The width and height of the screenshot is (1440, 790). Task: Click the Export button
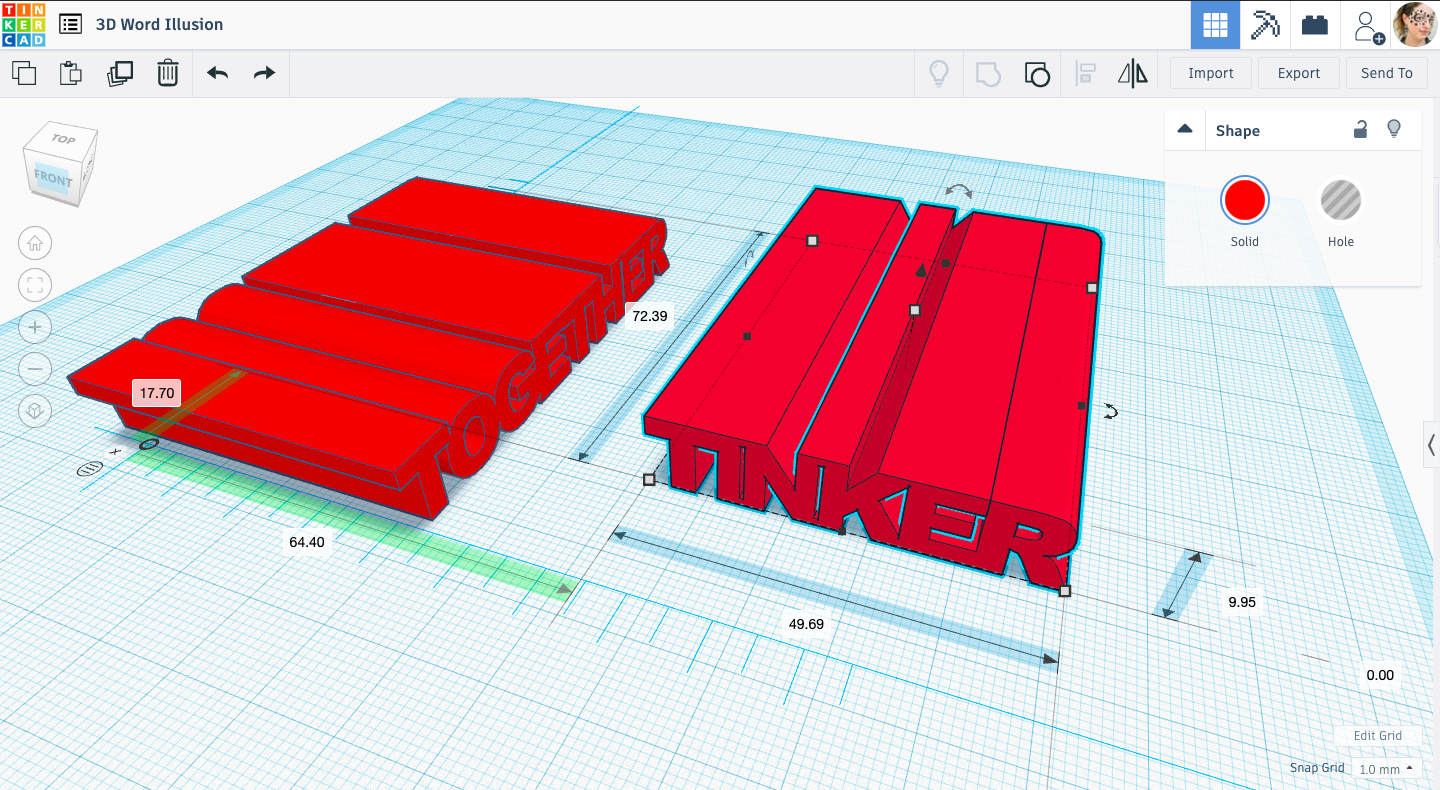click(x=1299, y=73)
